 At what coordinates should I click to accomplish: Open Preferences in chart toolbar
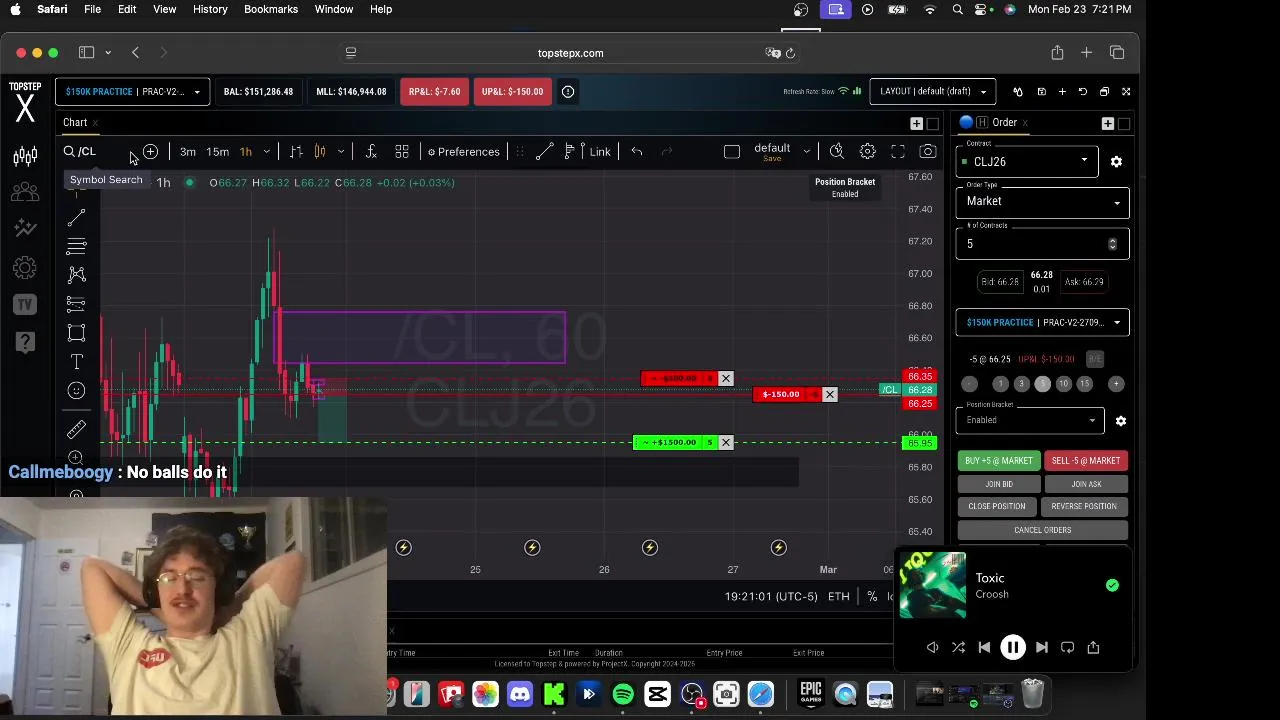[x=463, y=152]
